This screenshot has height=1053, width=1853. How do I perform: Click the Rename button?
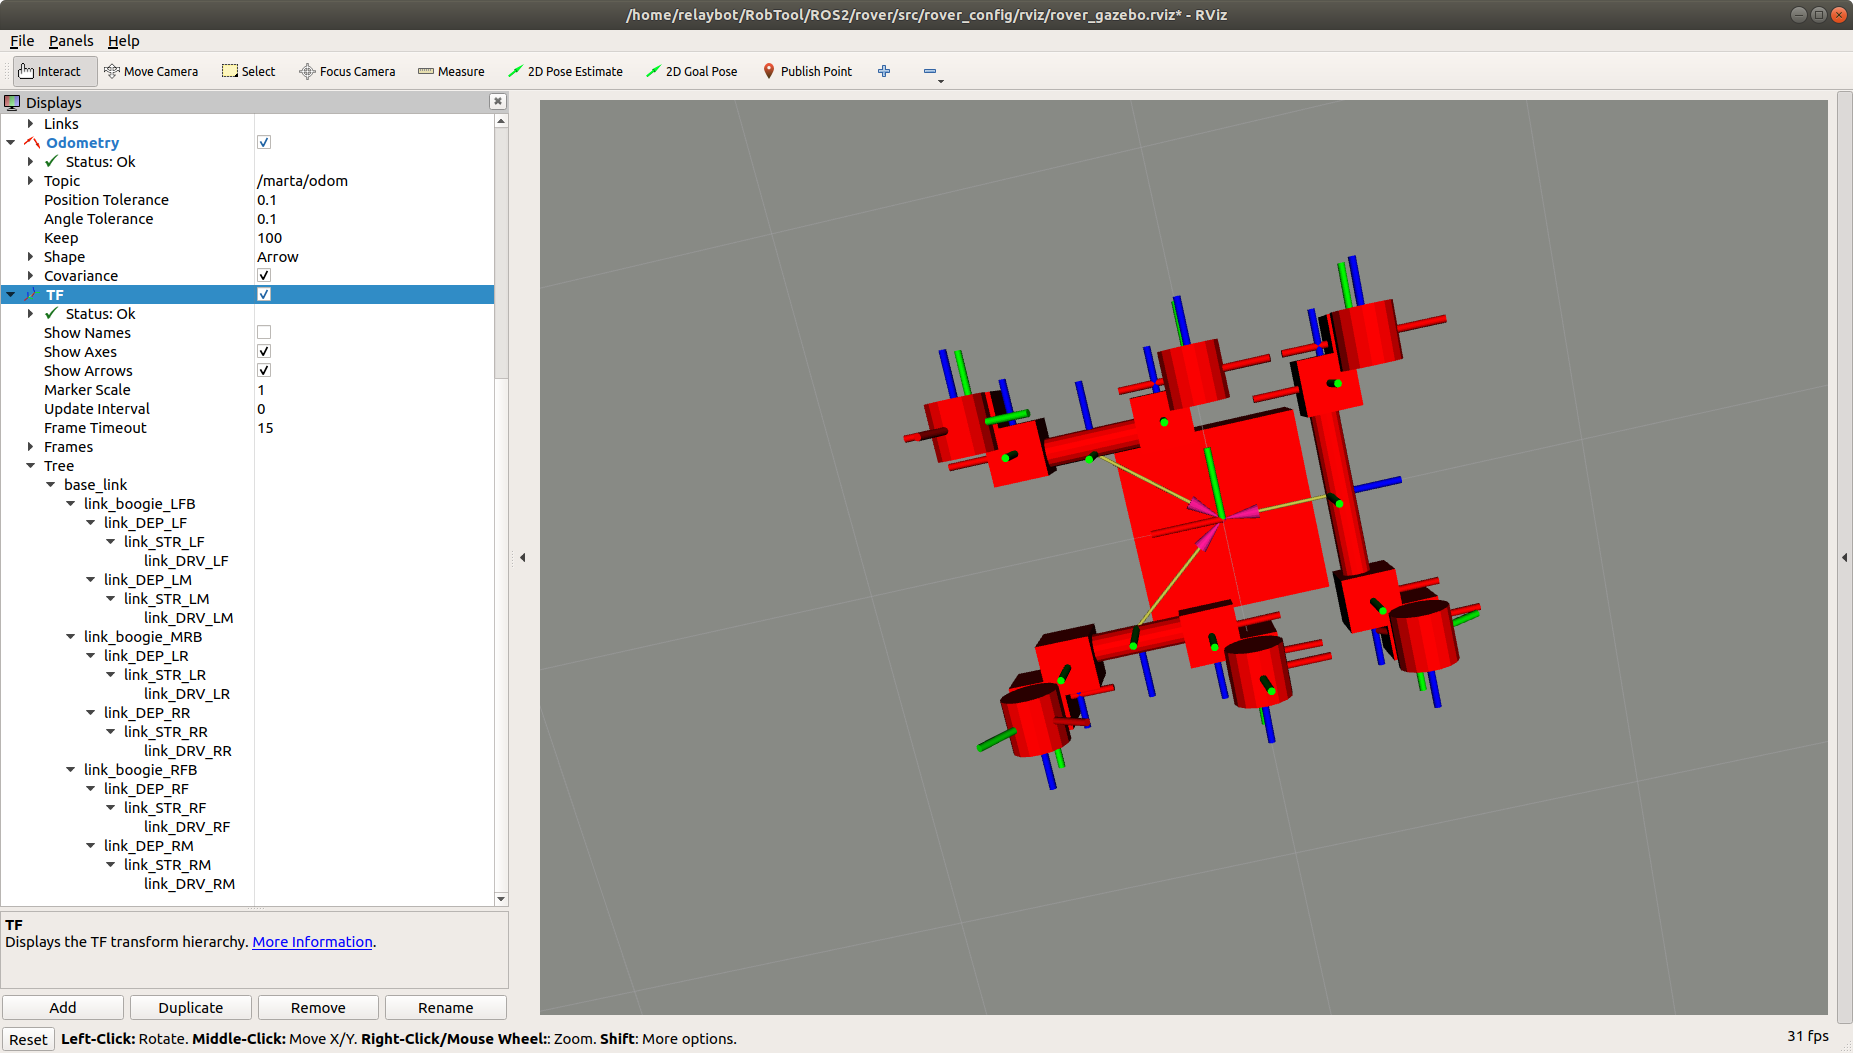(x=446, y=1008)
